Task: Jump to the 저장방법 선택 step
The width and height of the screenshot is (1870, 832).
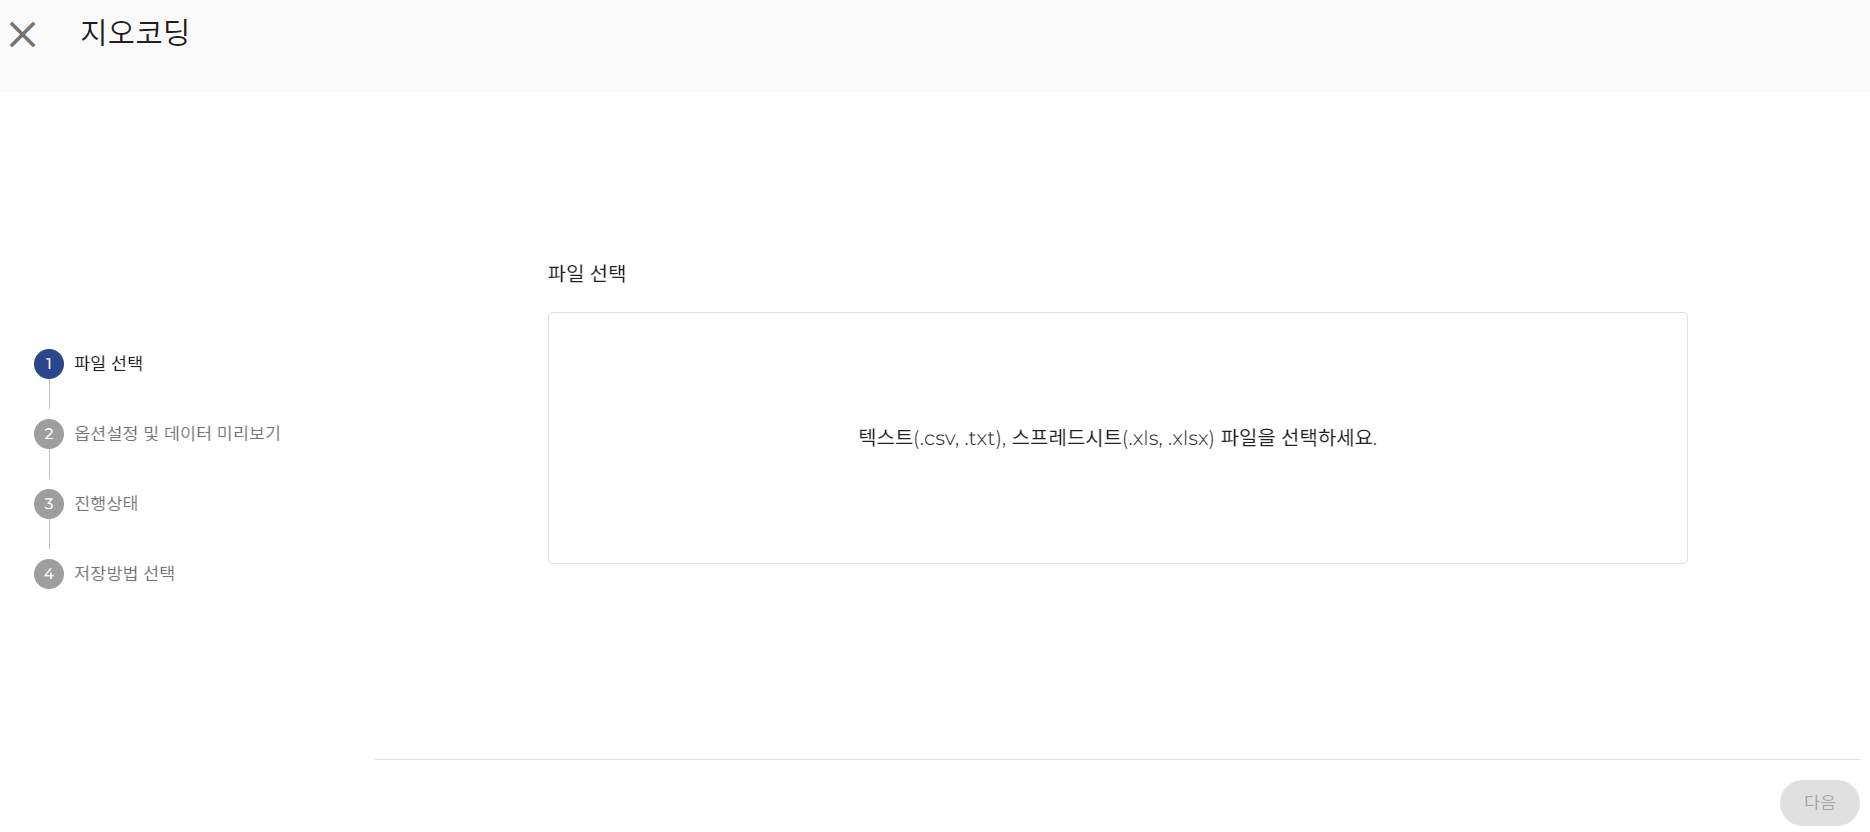Action: (124, 574)
